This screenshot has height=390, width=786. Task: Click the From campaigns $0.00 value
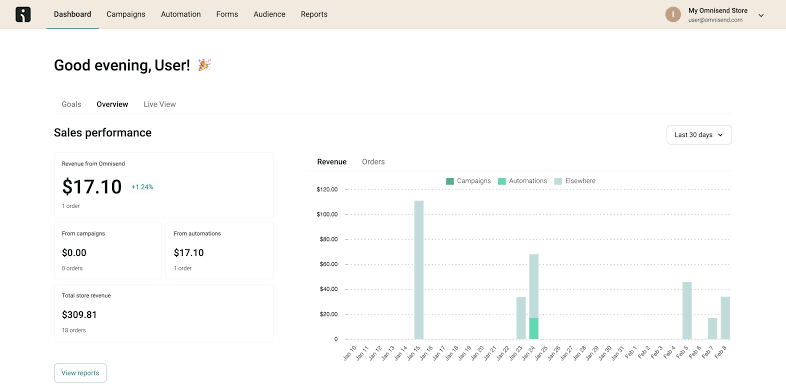[74, 253]
